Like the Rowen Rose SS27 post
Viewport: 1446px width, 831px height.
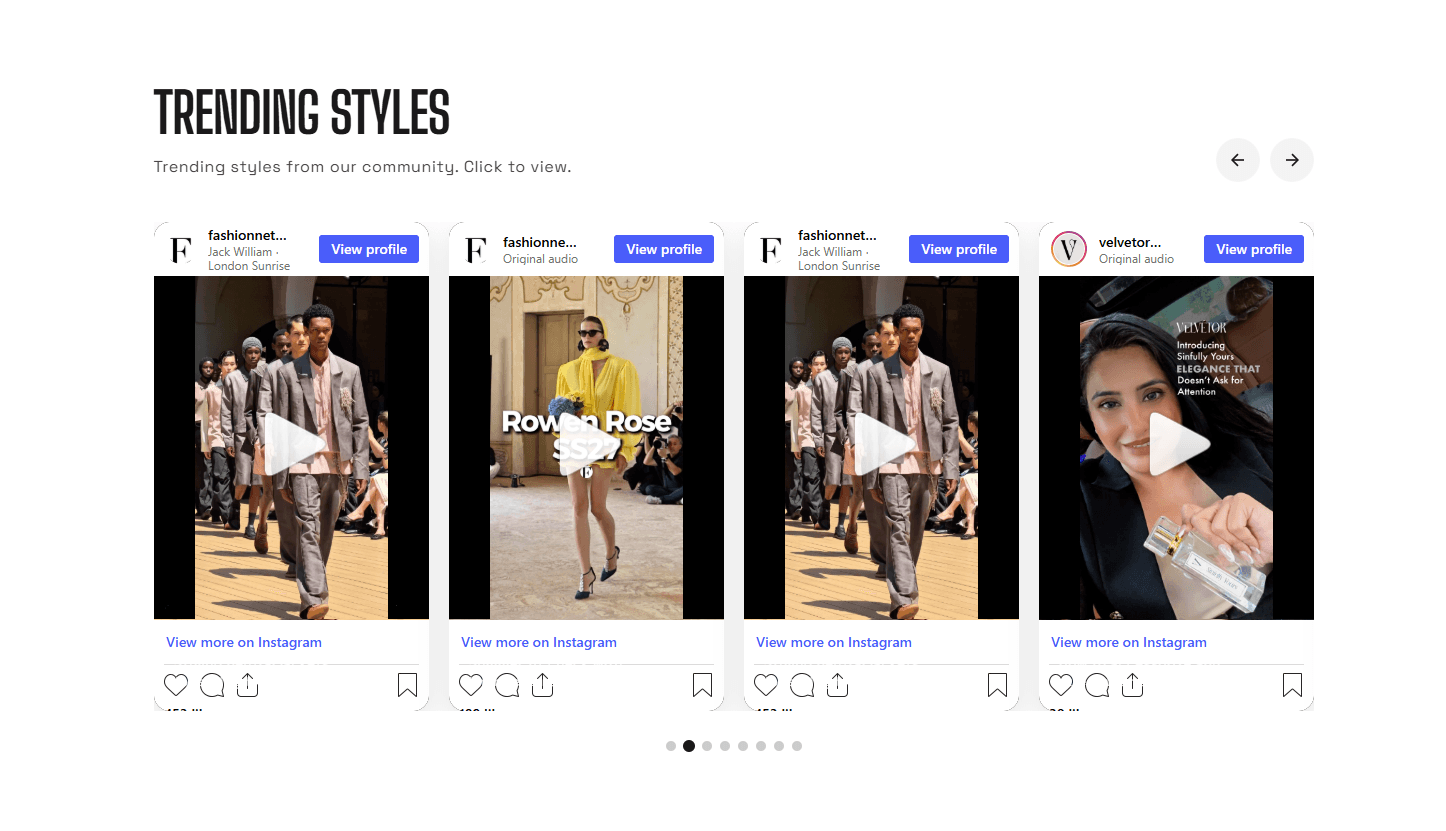(471, 685)
